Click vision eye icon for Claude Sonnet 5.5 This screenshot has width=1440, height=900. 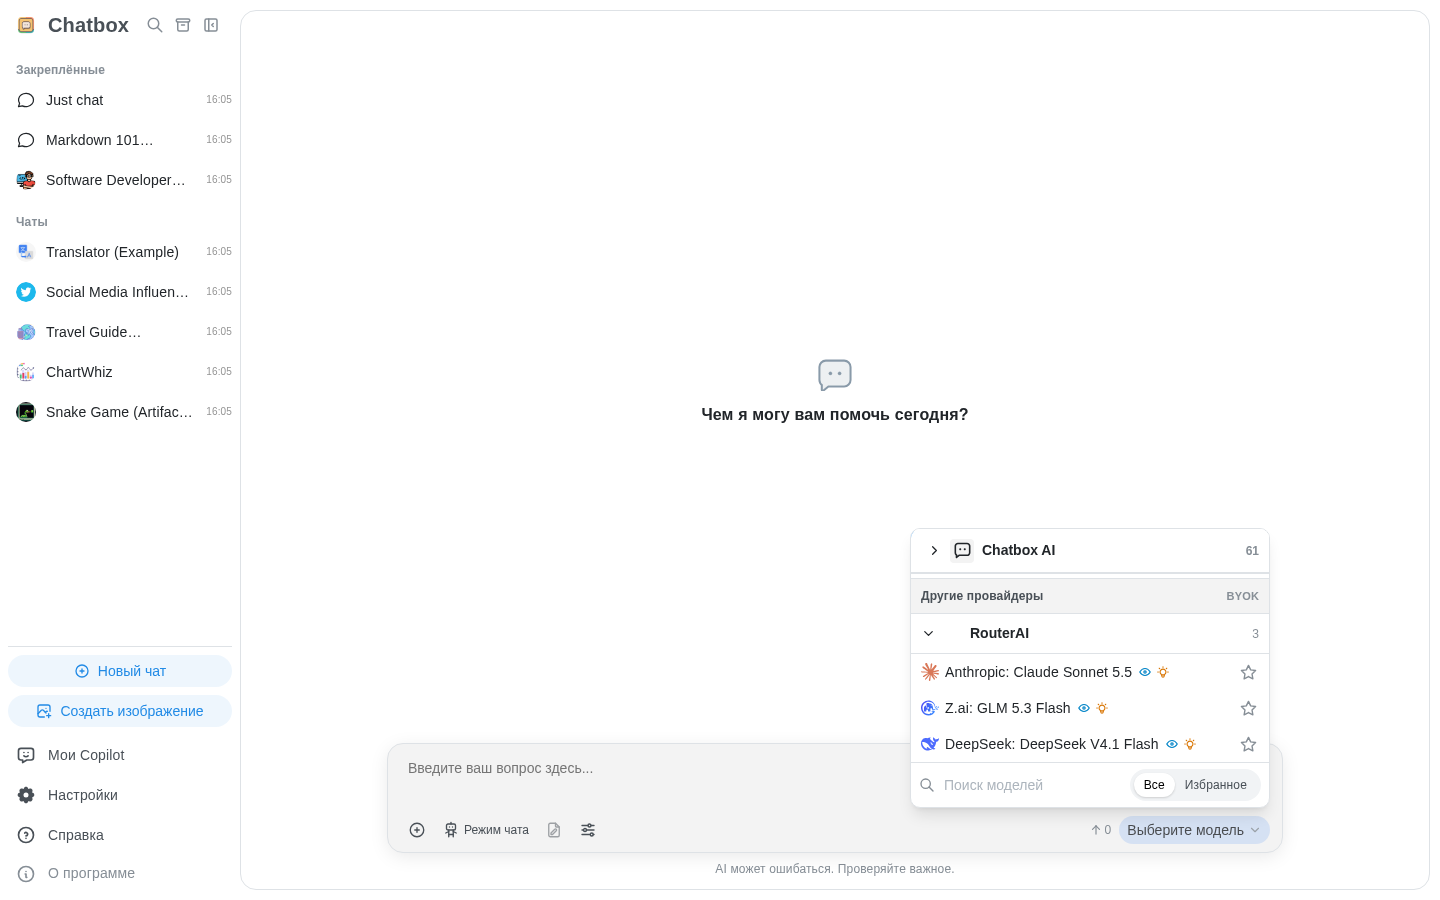1145,672
